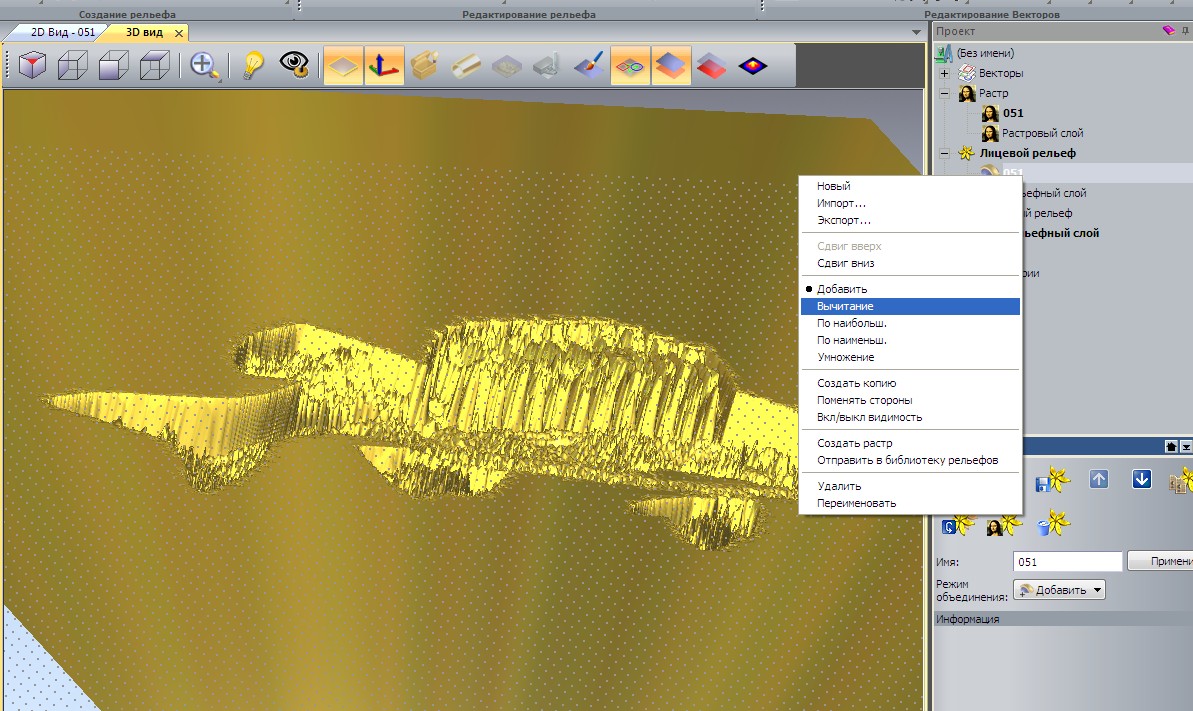Click the isometric view cube icon
Viewport: 1193px width, 711px height.
(x=34, y=67)
